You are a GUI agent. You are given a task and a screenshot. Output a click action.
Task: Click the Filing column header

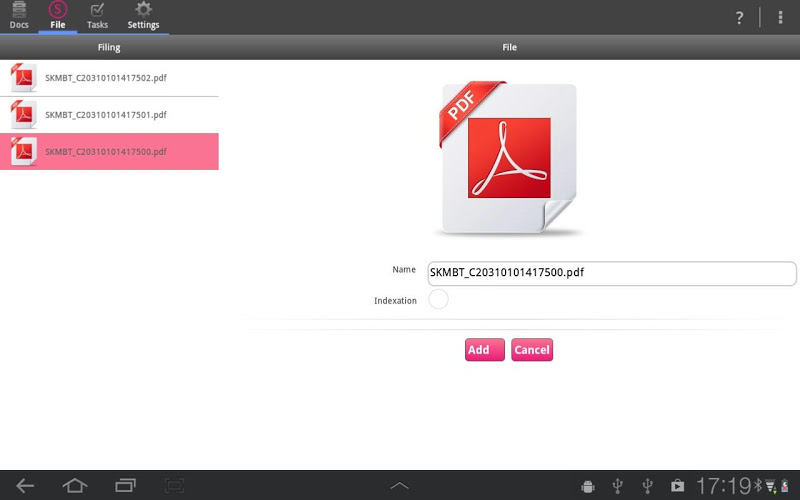click(109, 47)
